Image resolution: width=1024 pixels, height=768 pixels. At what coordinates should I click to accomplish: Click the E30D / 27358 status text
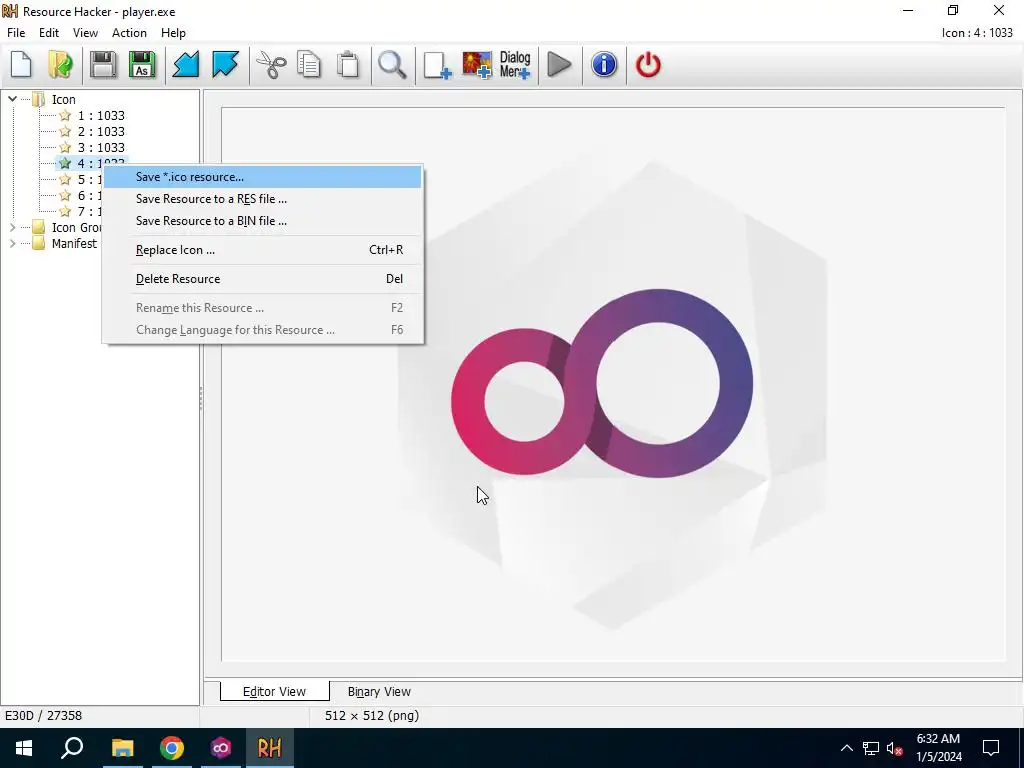pos(44,716)
